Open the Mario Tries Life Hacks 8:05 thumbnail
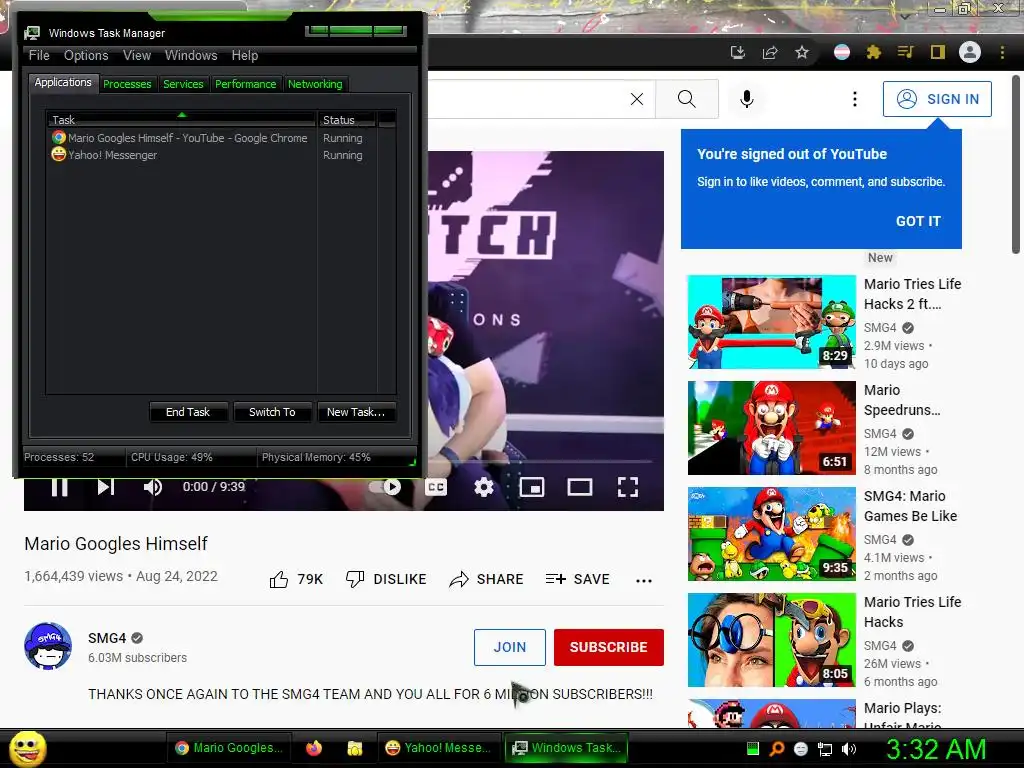Viewport: 1024px width, 768px height. (772, 639)
